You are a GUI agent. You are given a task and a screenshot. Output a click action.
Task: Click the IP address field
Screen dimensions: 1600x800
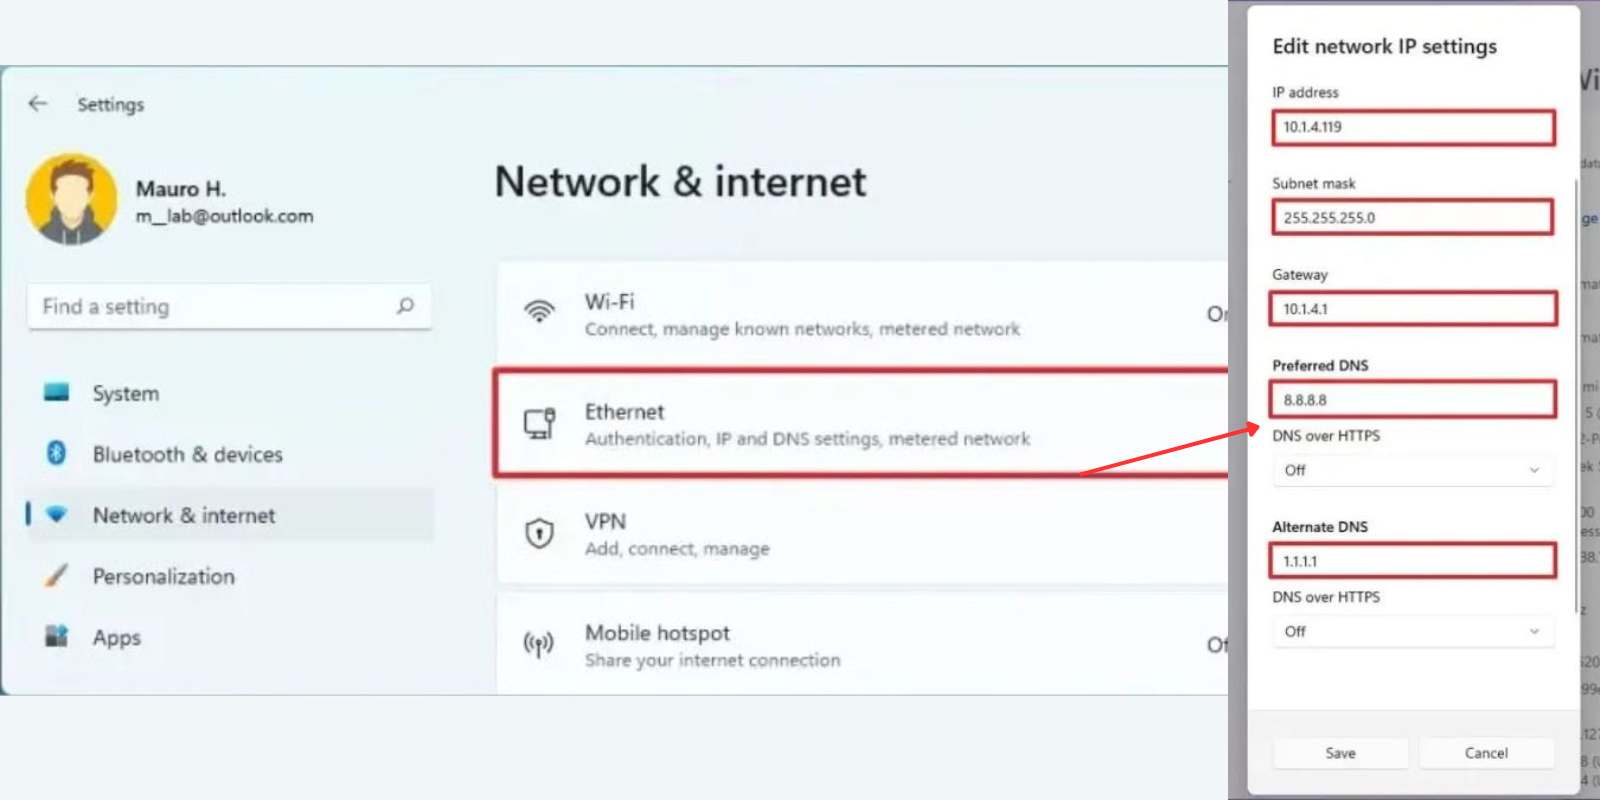pyautogui.click(x=1413, y=127)
